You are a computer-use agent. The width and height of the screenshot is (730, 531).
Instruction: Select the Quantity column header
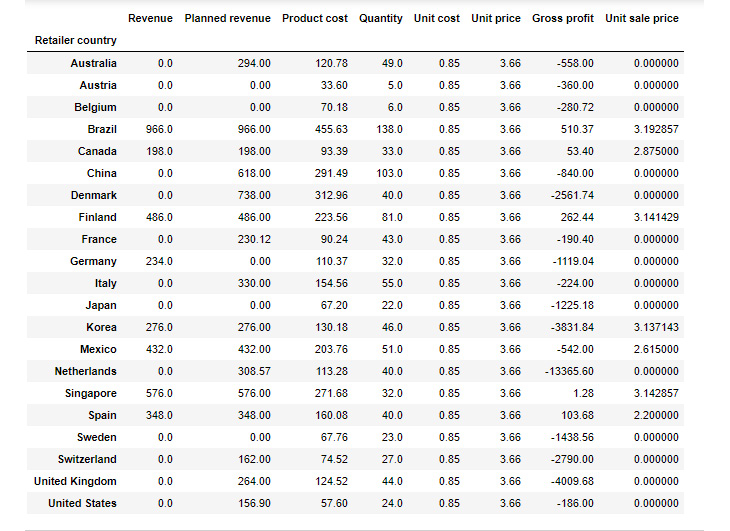pos(381,19)
